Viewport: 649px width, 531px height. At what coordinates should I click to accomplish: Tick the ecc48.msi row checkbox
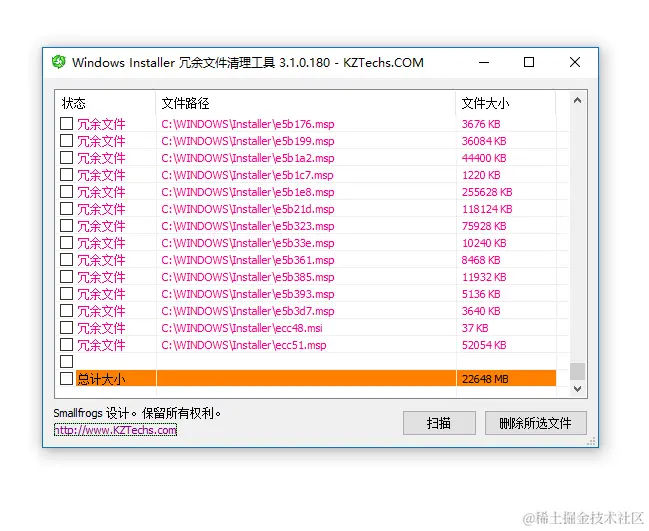tap(66, 327)
